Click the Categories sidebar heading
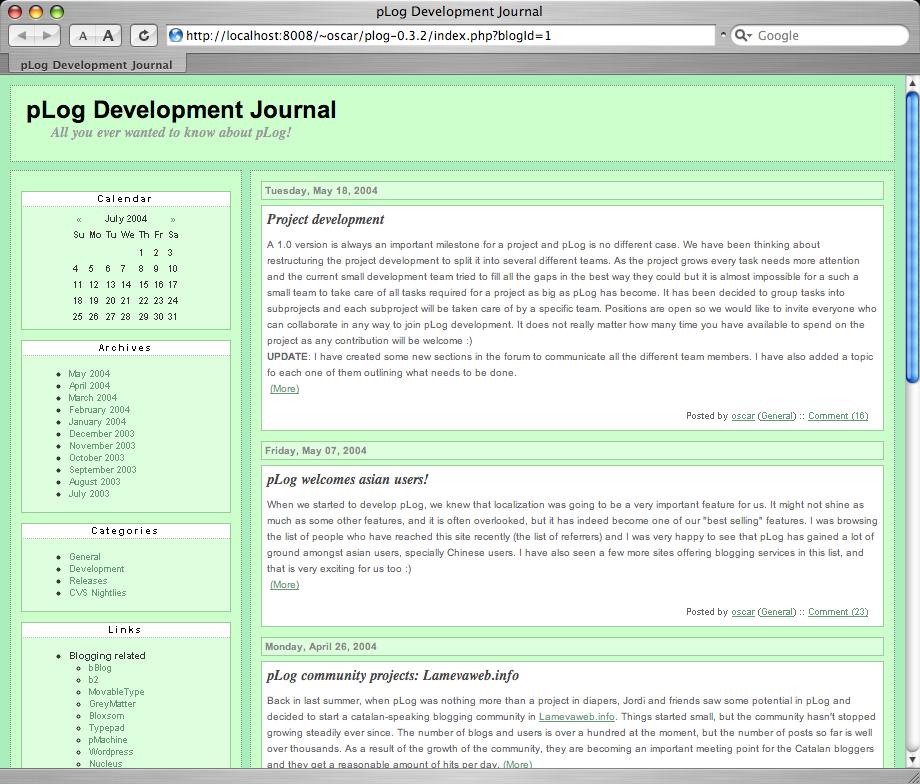The height and width of the screenshot is (784, 920). pyautogui.click(x=125, y=531)
